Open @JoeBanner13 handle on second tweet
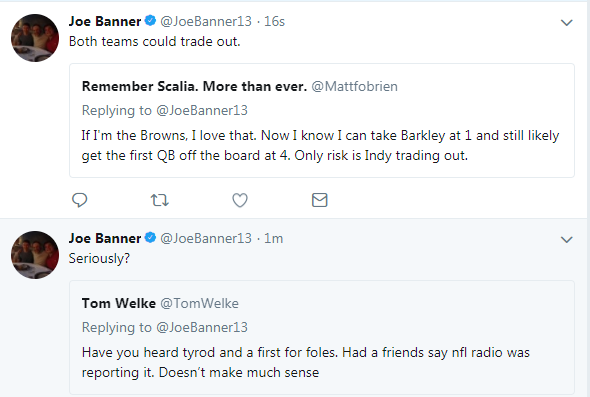The width and height of the screenshot is (590, 397). [x=206, y=238]
